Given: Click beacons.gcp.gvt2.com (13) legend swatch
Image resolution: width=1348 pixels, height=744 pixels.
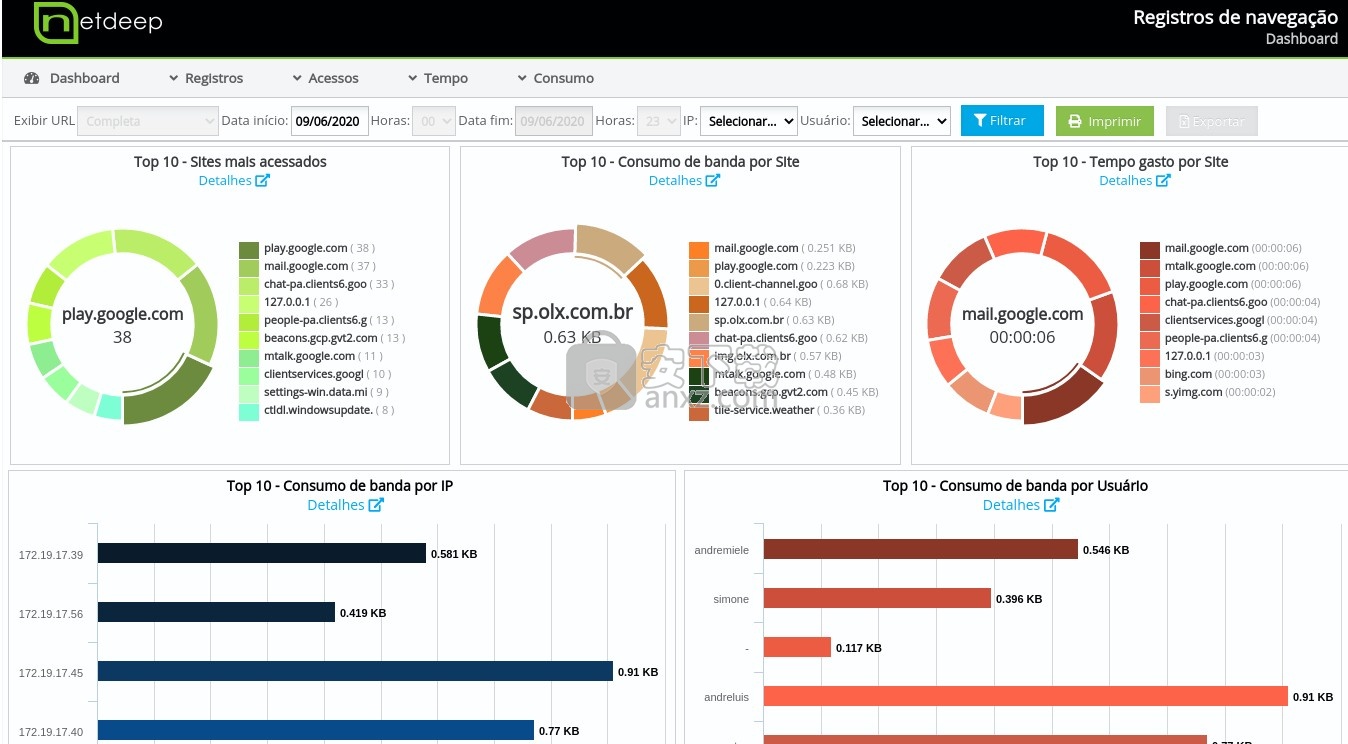Looking at the screenshot, I should [x=249, y=339].
